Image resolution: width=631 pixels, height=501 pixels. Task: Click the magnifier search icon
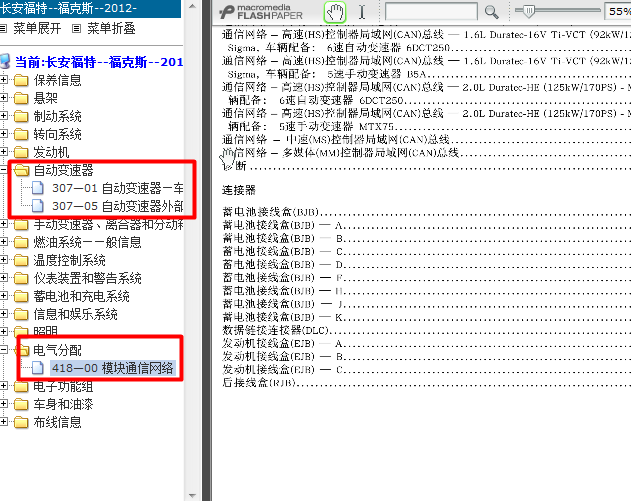[491, 12]
